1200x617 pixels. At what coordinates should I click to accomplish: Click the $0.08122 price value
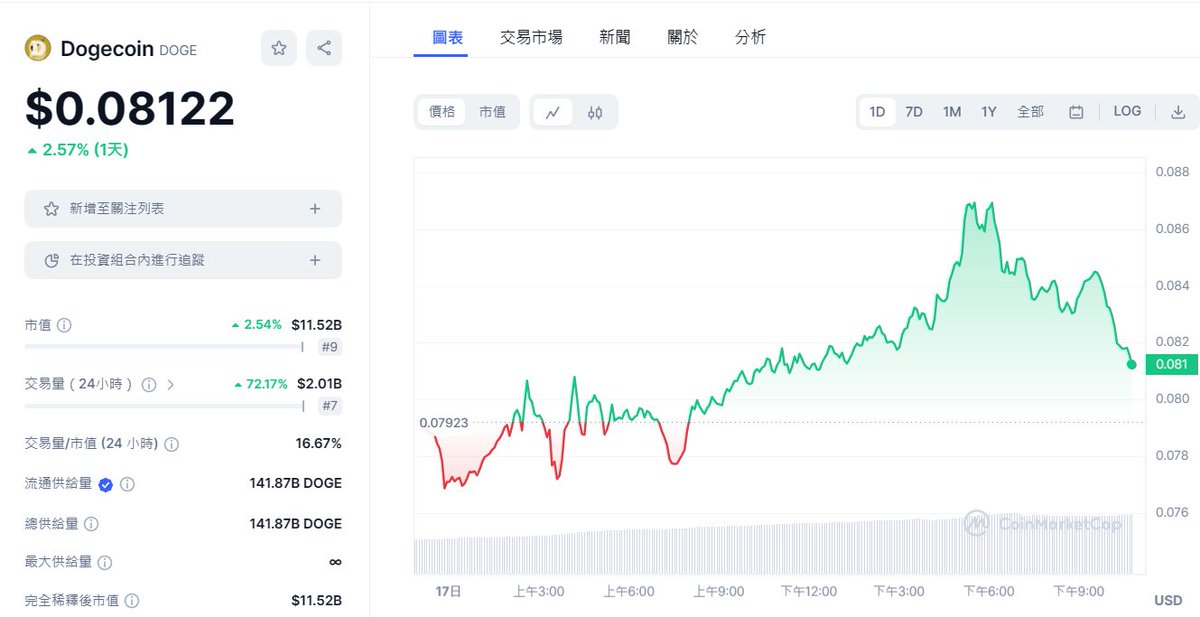point(130,108)
